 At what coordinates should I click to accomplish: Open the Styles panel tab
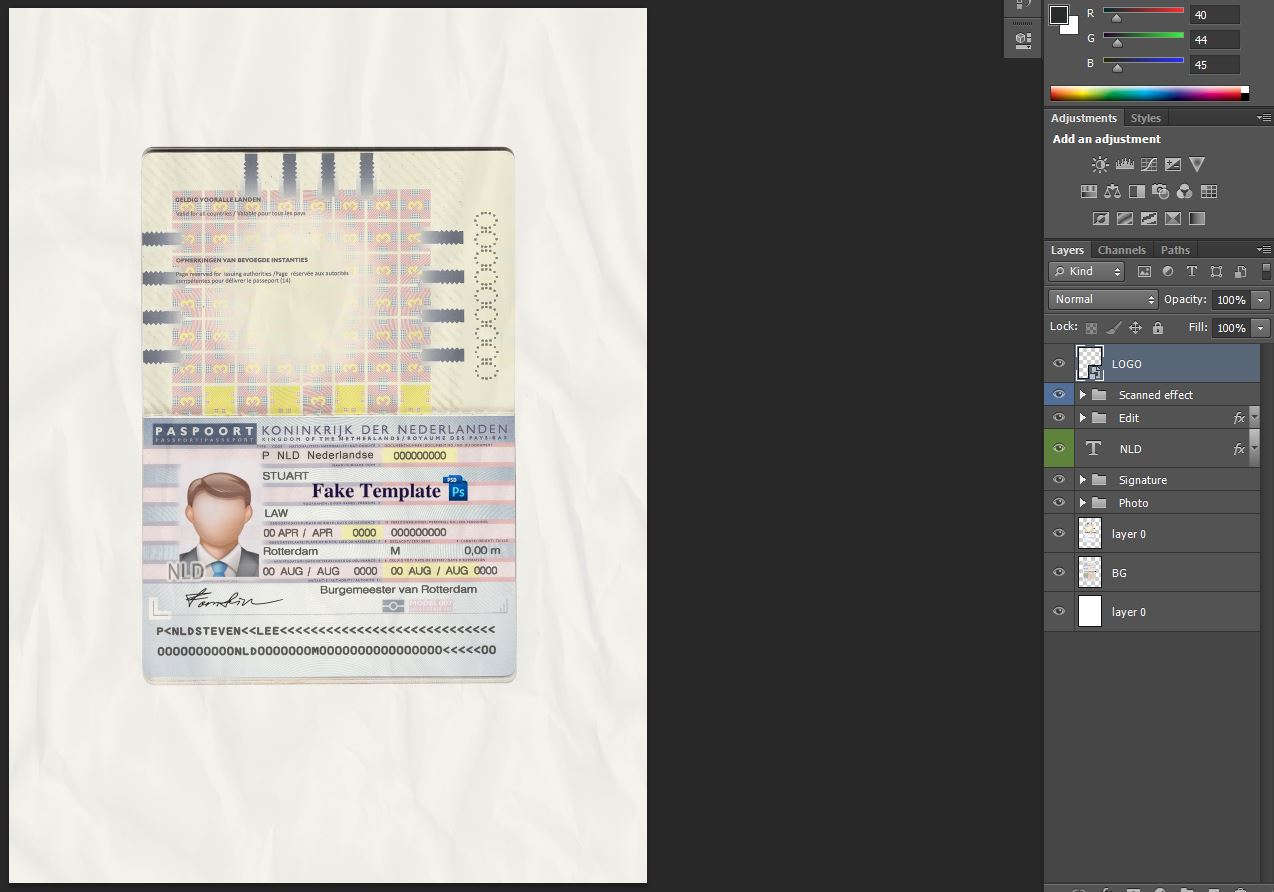coord(1145,117)
